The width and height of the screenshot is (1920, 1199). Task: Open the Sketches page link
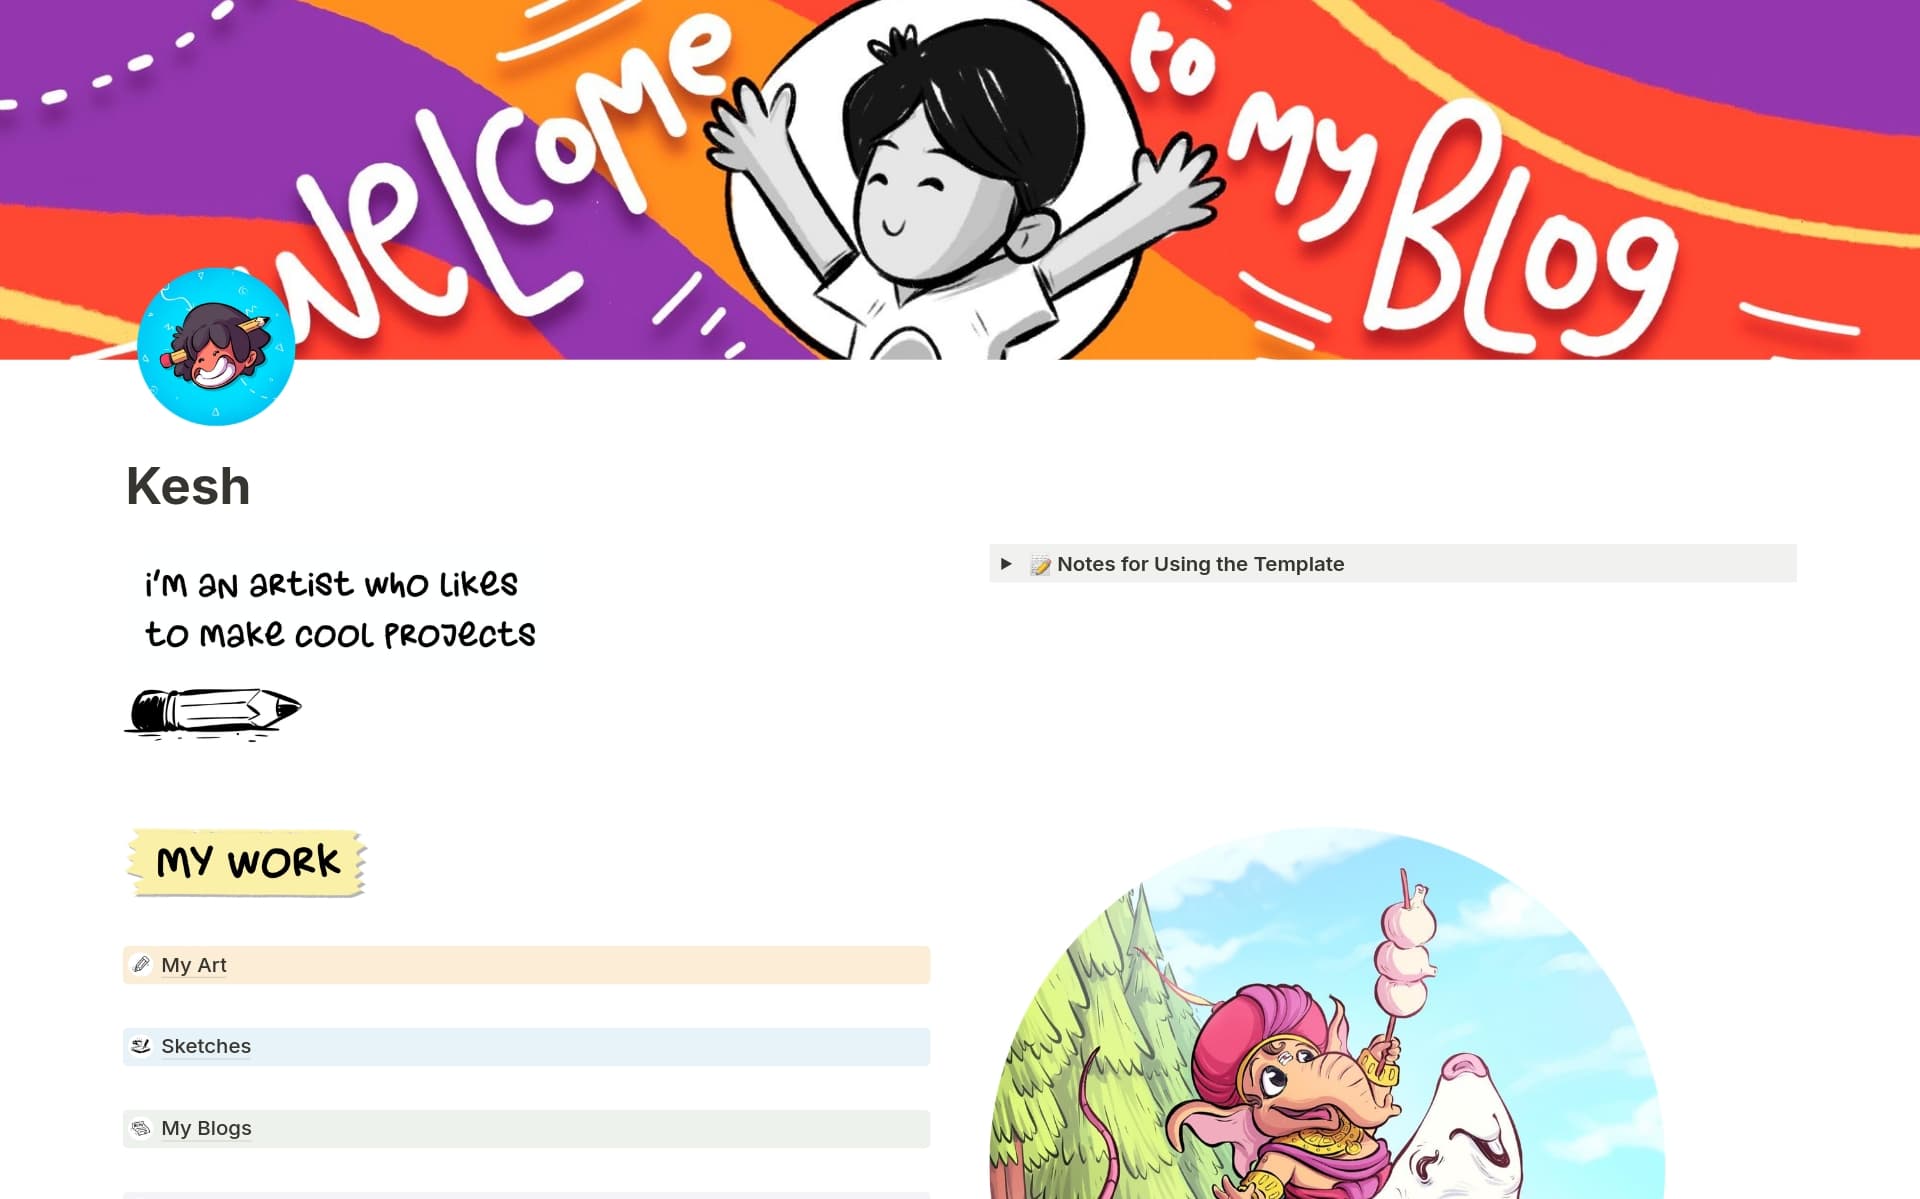206,1046
